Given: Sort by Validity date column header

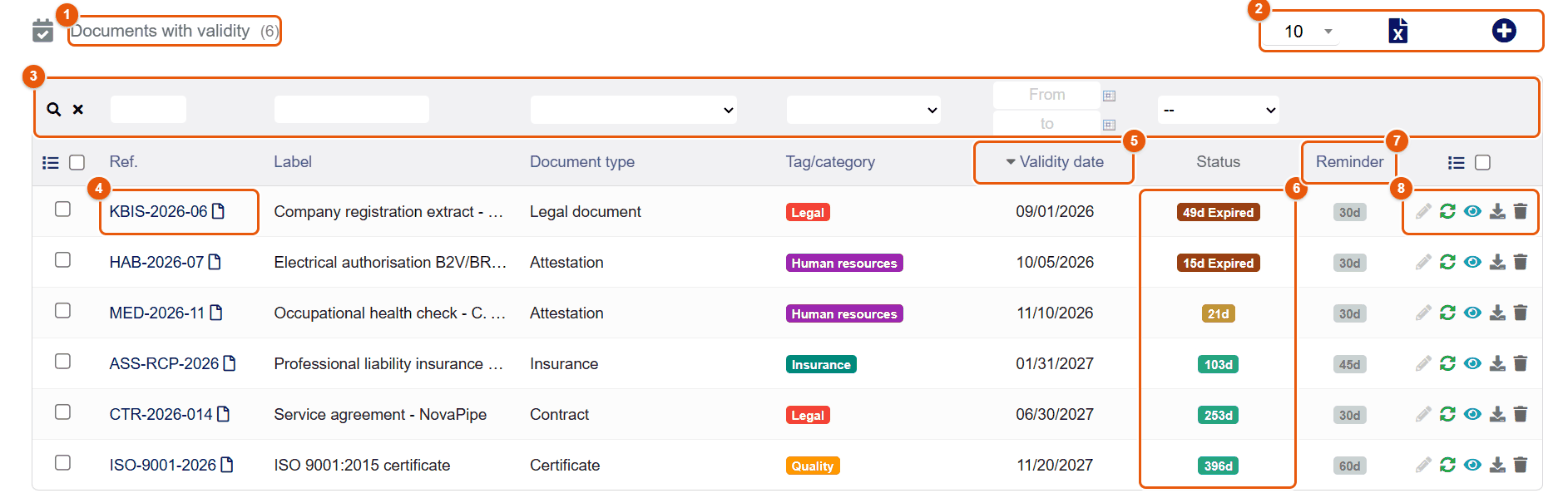Looking at the screenshot, I should coord(1061,162).
